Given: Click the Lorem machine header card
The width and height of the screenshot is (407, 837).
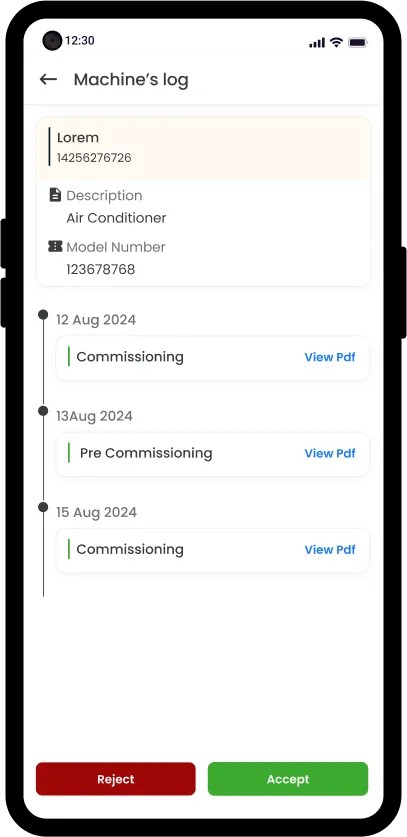Looking at the screenshot, I should point(203,148).
